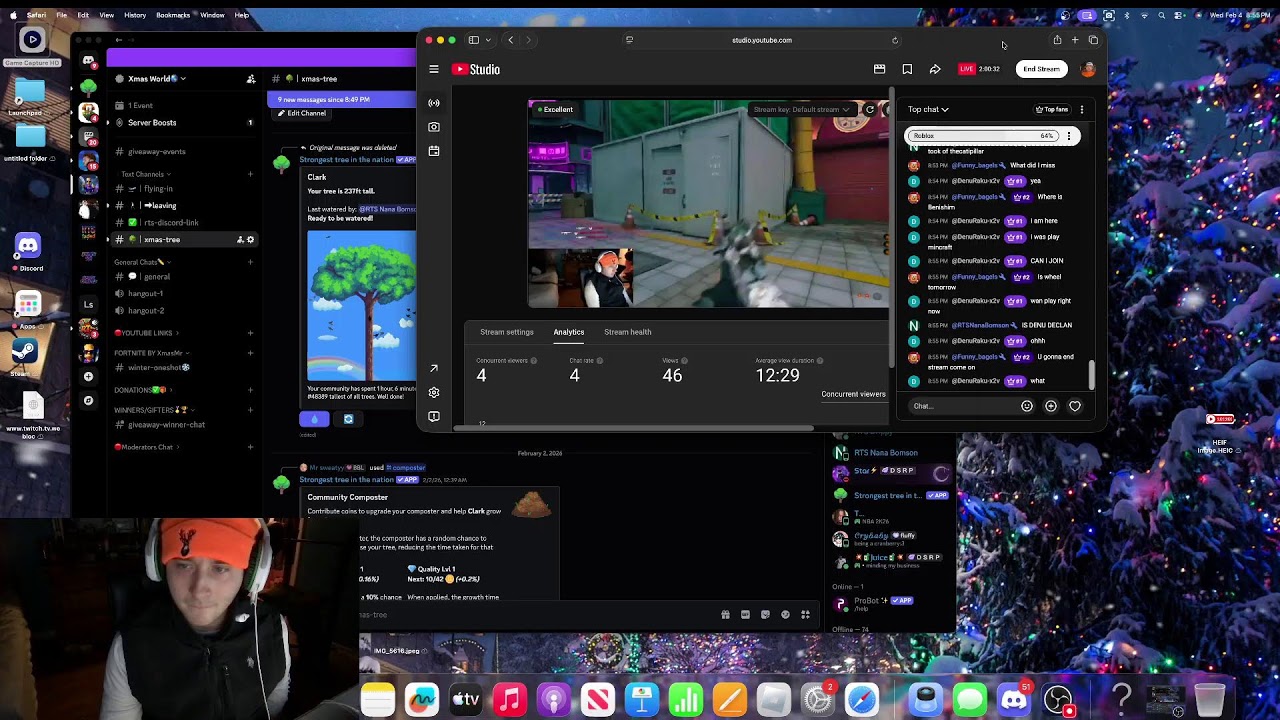
Task: Open the giveaway-events channel in Discord
Action: [x=156, y=152]
